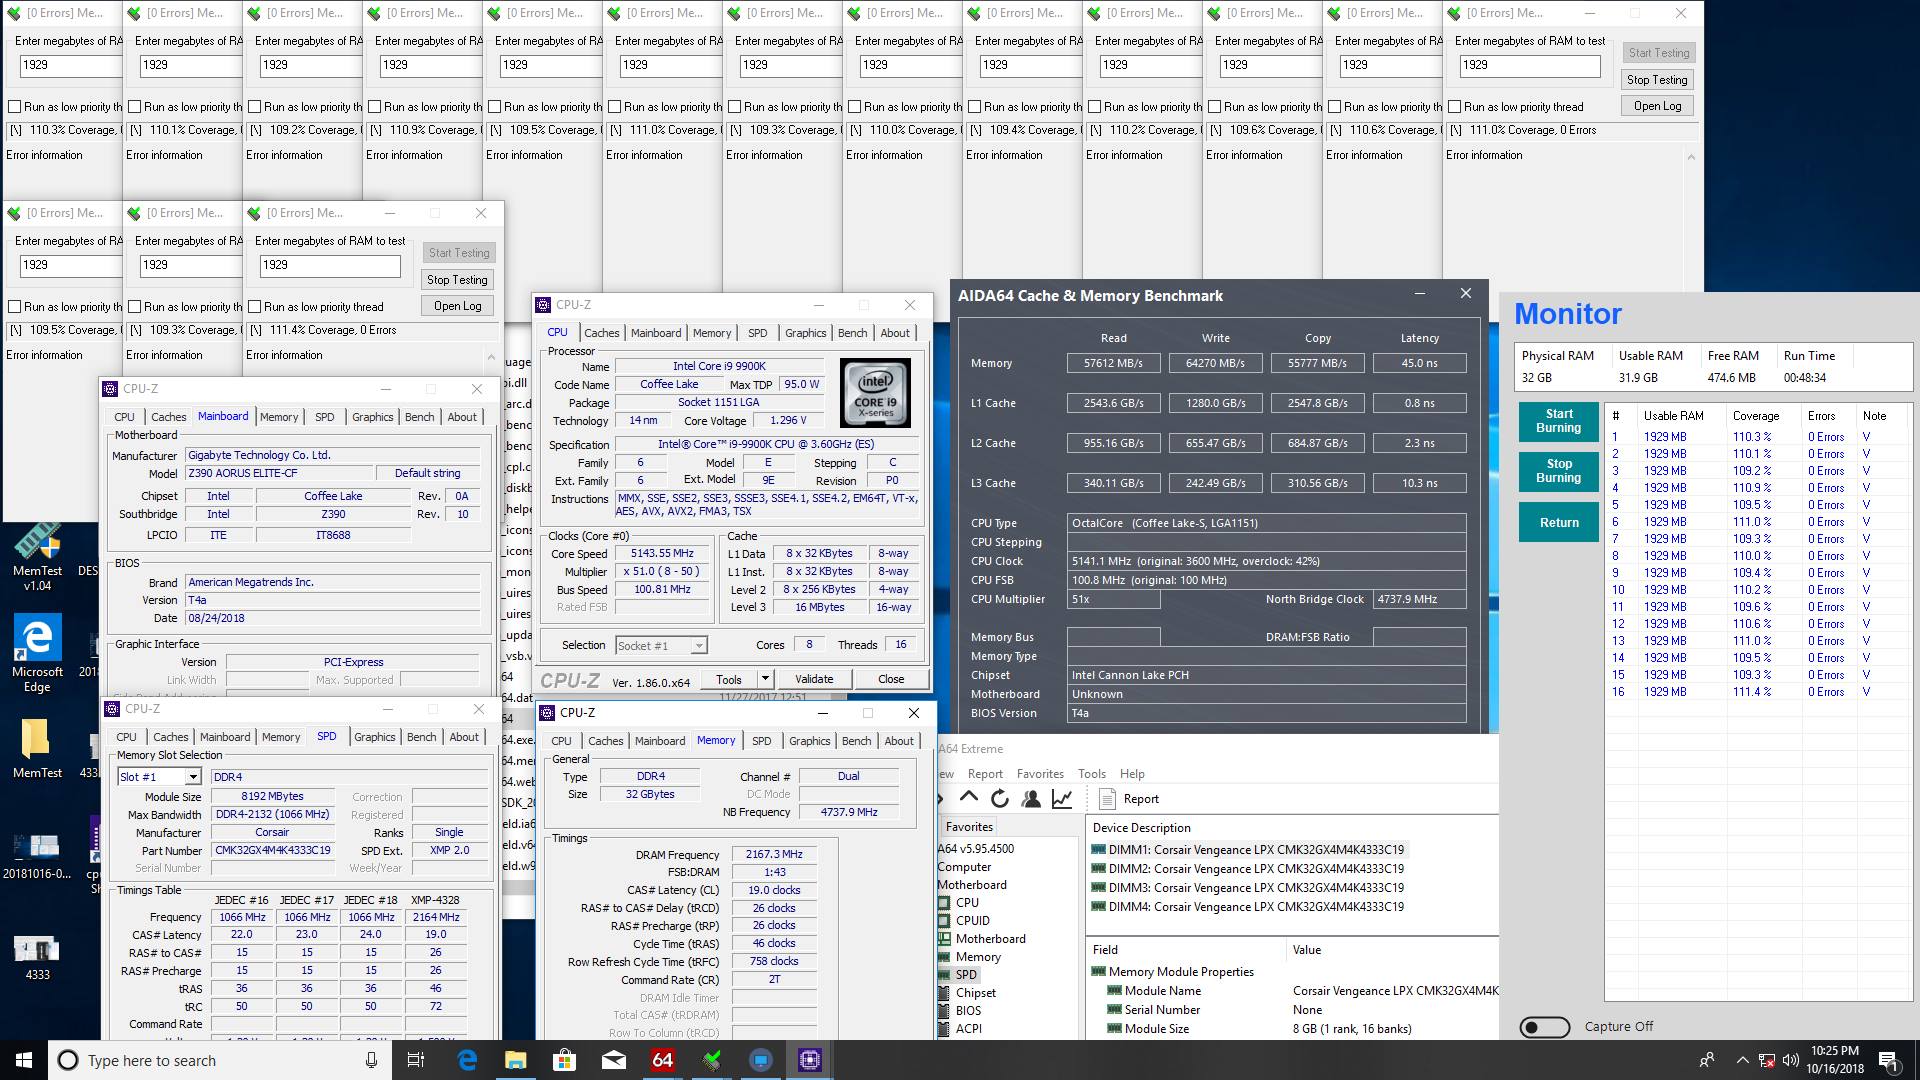Click Validate in the CPU-Z window
This screenshot has width=1920, height=1080.
(814, 679)
